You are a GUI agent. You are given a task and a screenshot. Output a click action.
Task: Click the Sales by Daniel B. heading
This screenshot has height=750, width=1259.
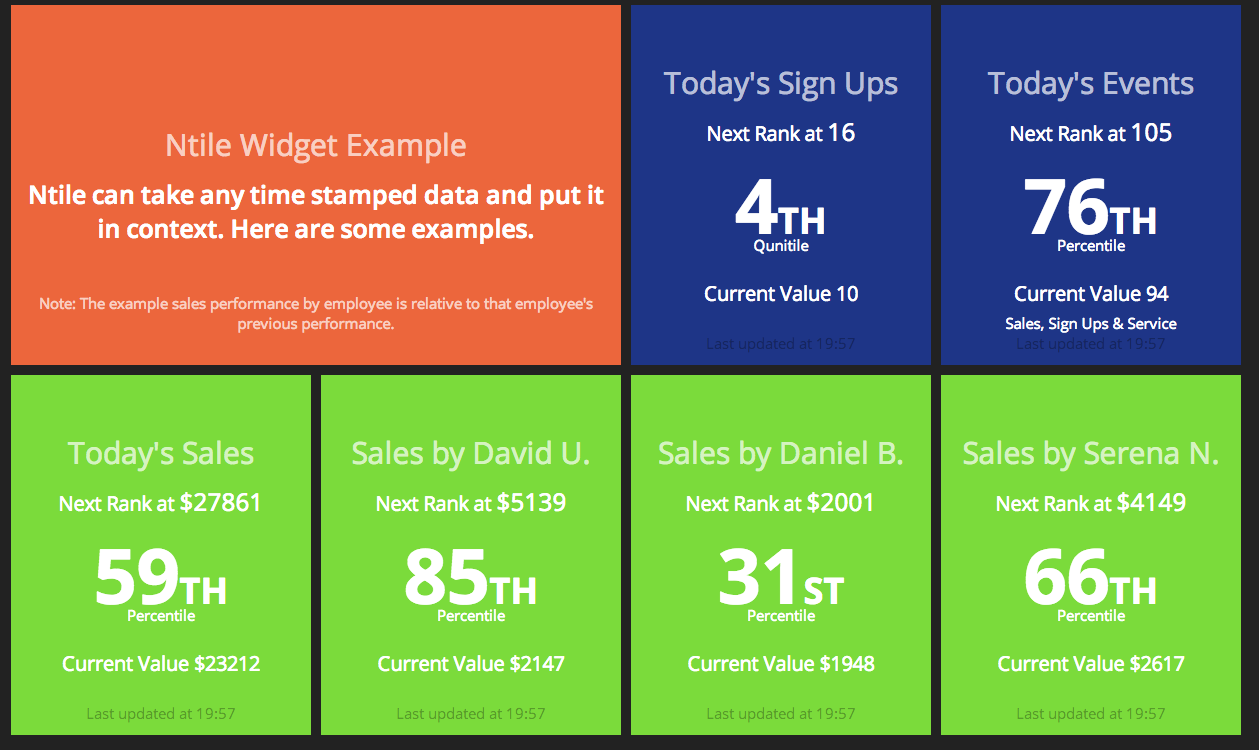pos(781,454)
